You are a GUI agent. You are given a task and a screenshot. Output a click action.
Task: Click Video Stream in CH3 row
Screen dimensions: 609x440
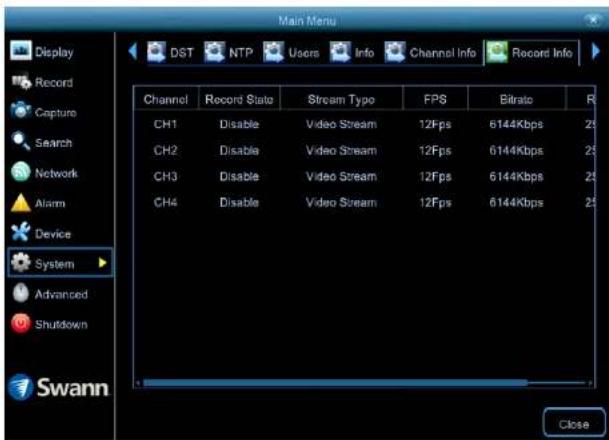click(341, 176)
